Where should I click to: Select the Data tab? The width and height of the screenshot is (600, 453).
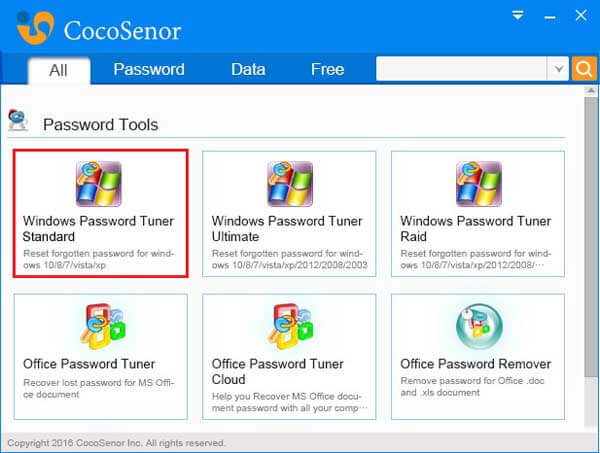click(x=248, y=69)
